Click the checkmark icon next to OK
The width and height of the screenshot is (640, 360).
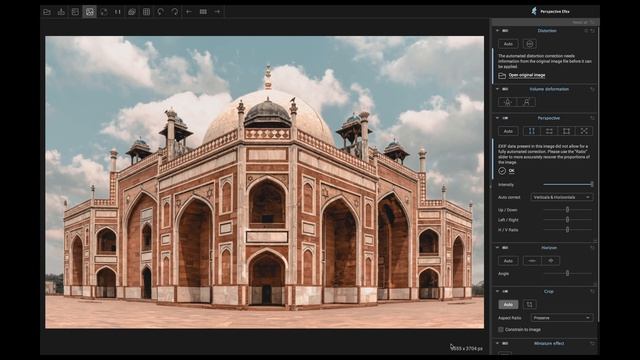[x=502, y=171]
